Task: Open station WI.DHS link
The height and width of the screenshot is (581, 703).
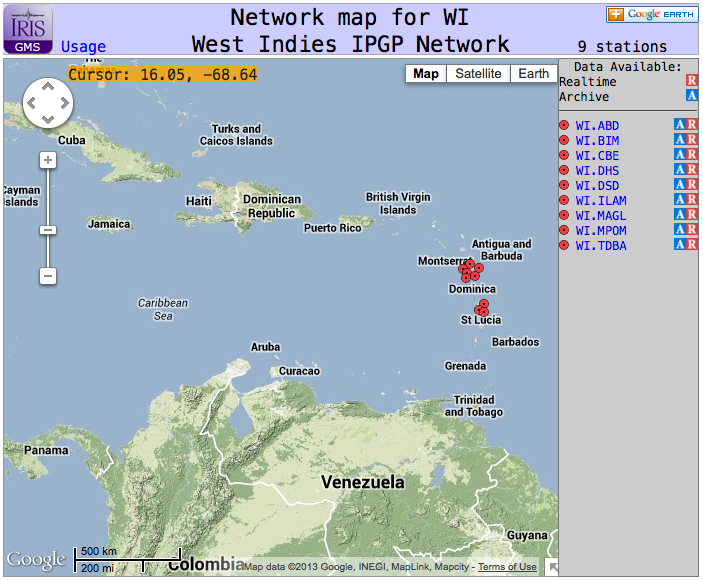Action: pos(597,171)
